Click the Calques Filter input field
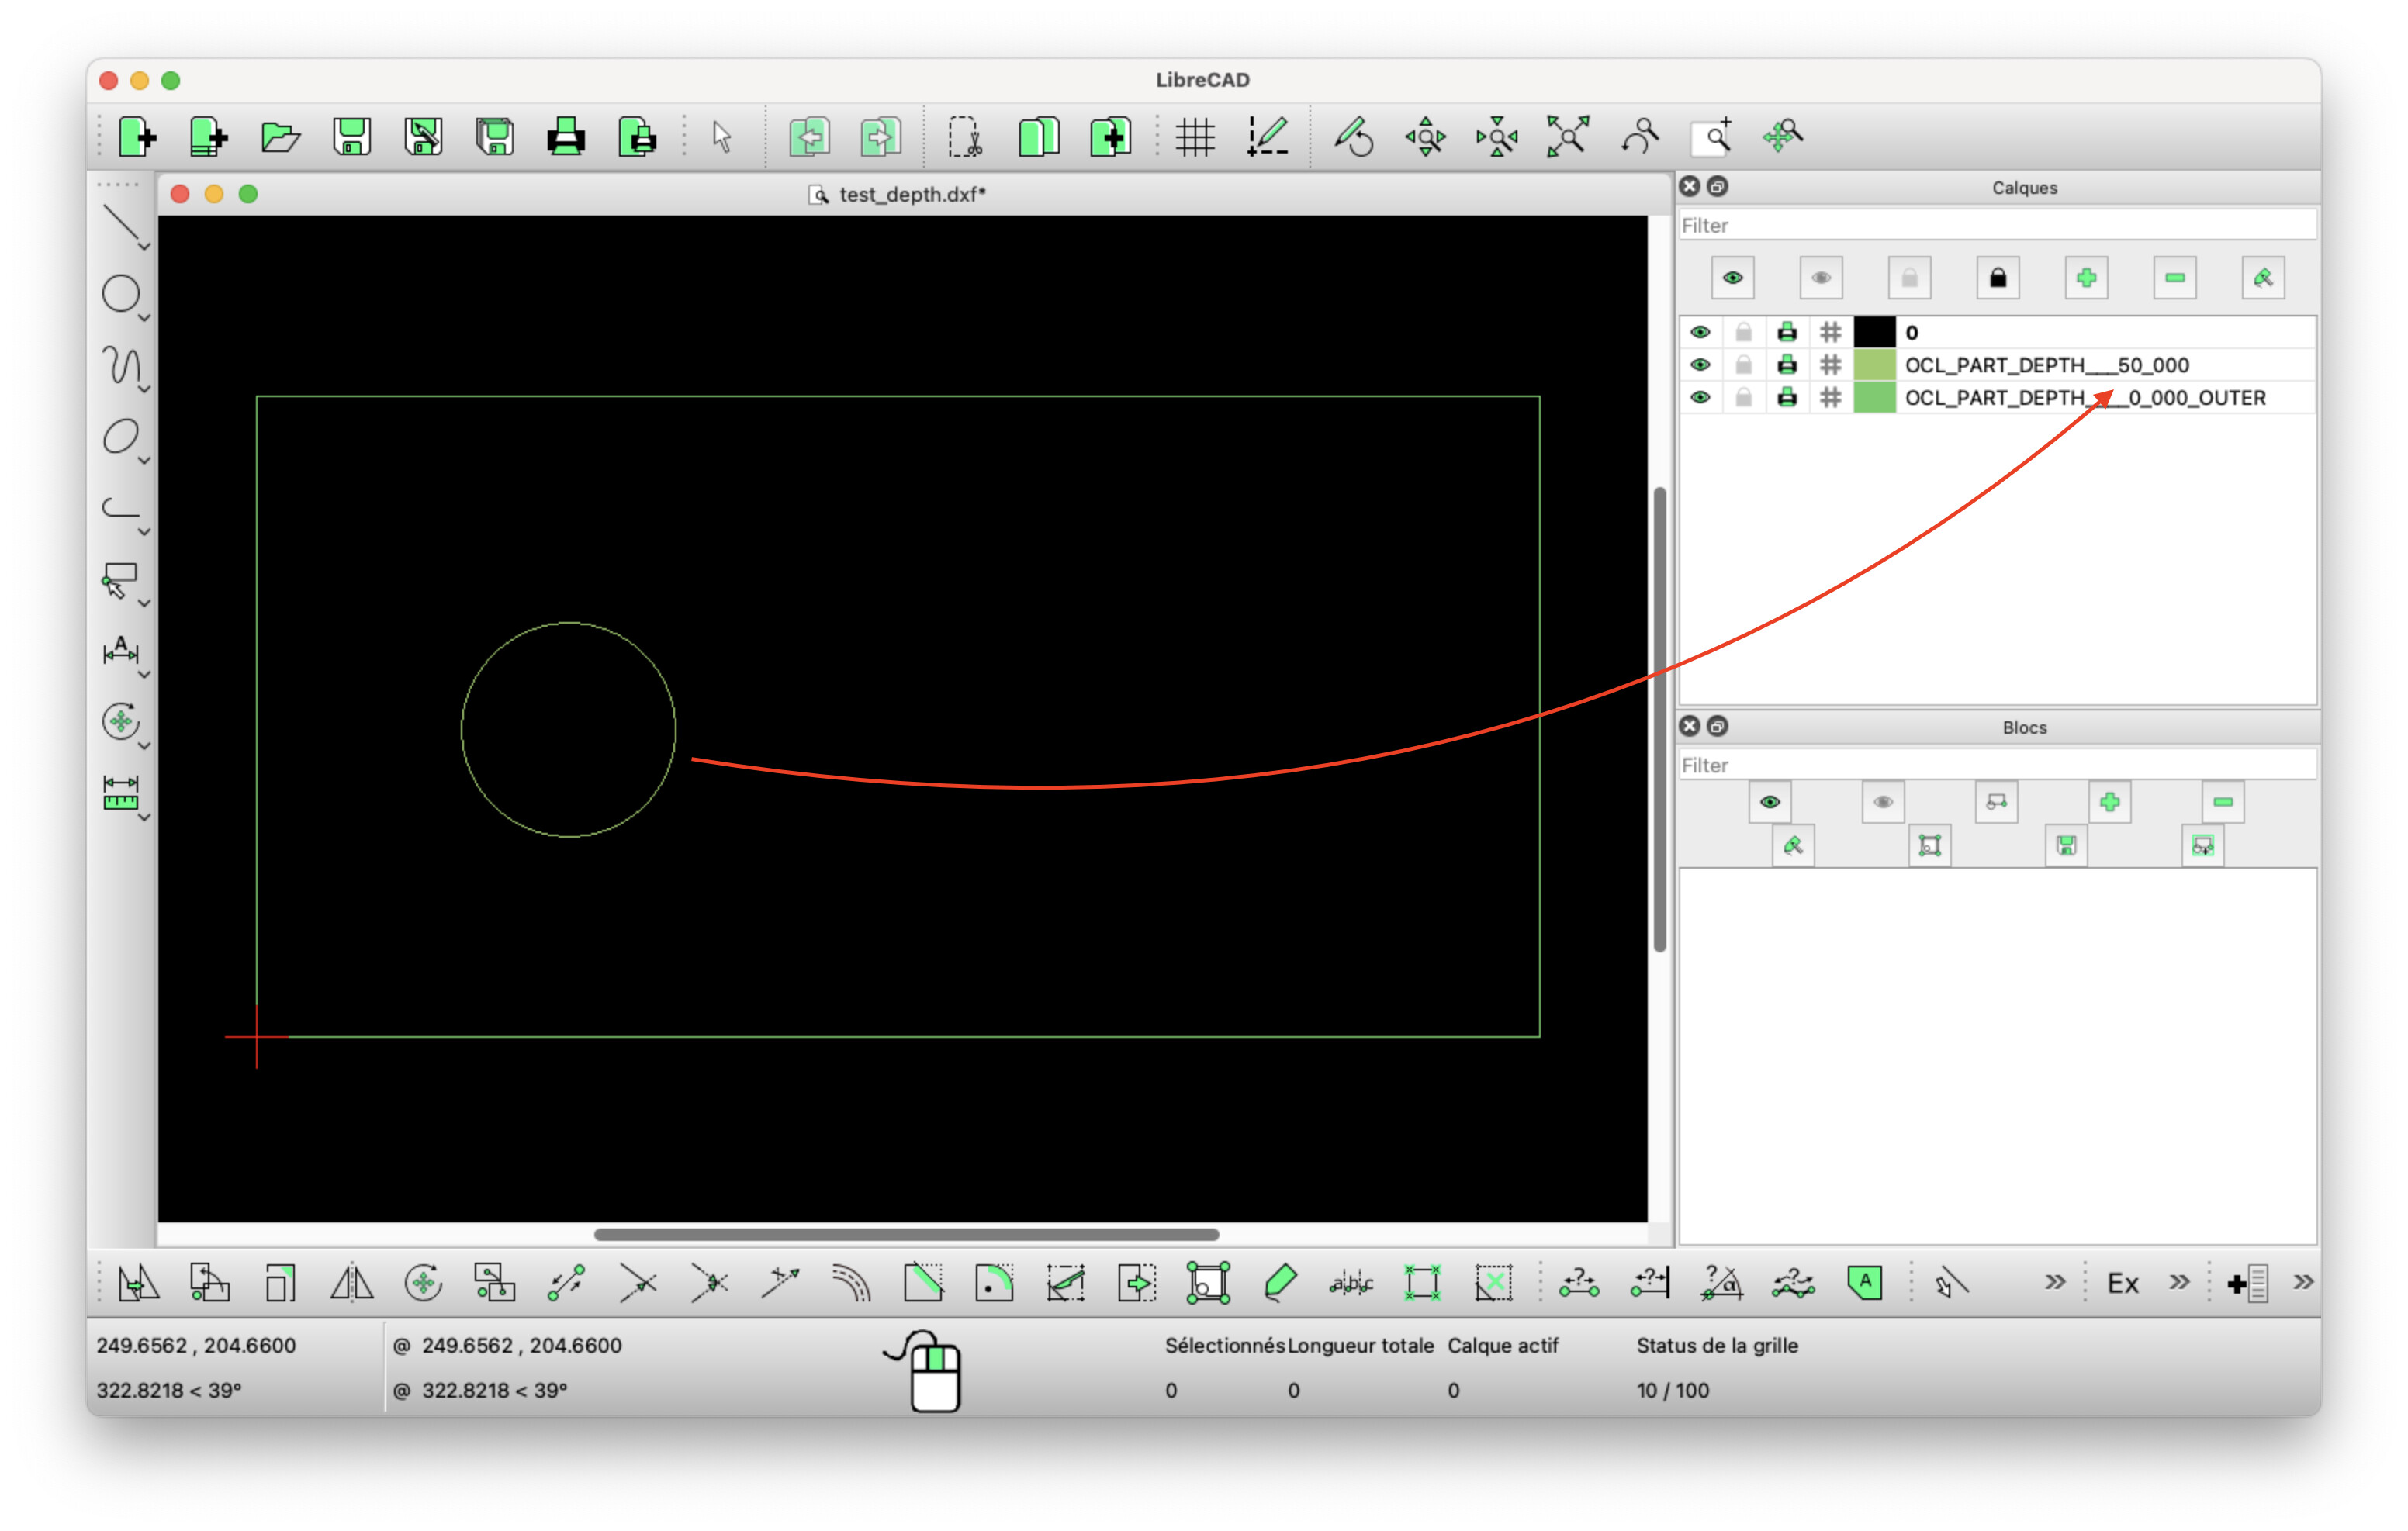2408x1531 pixels. click(1996, 226)
